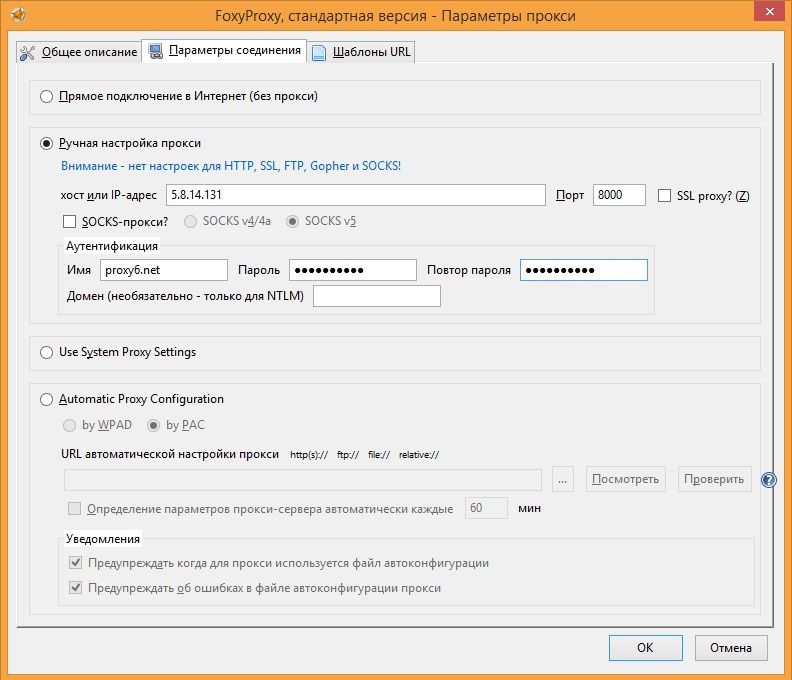Select Прямое подключение в Интернет radio button
Image resolution: width=792 pixels, height=680 pixels.
tap(46, 97)
